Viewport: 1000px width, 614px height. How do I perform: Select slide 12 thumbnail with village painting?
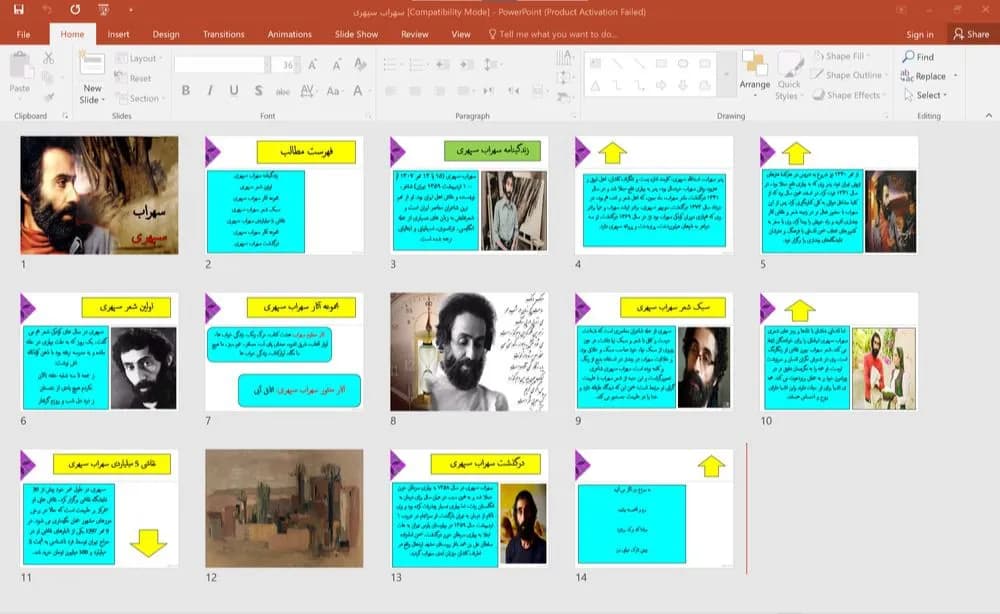point(284,508)
